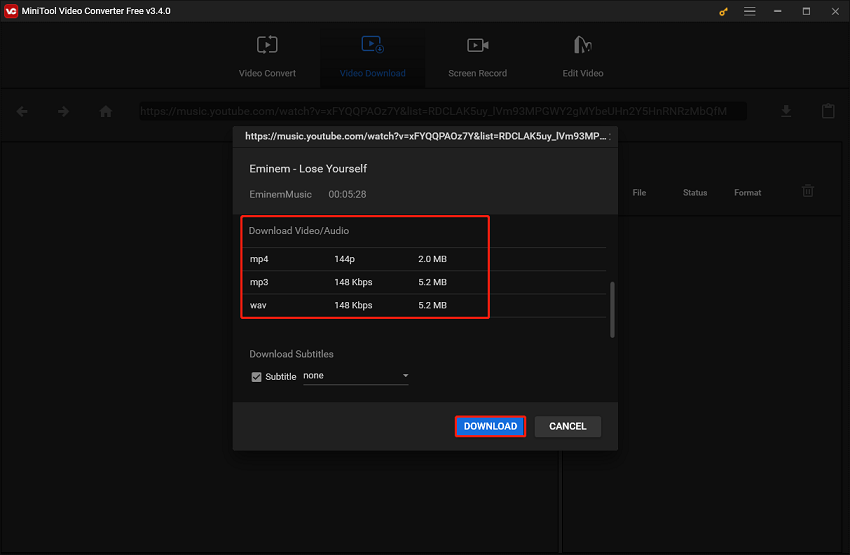Click the download icon beside URL bar
The width and height of the screenshot is (850, 555).
[786, 111]
